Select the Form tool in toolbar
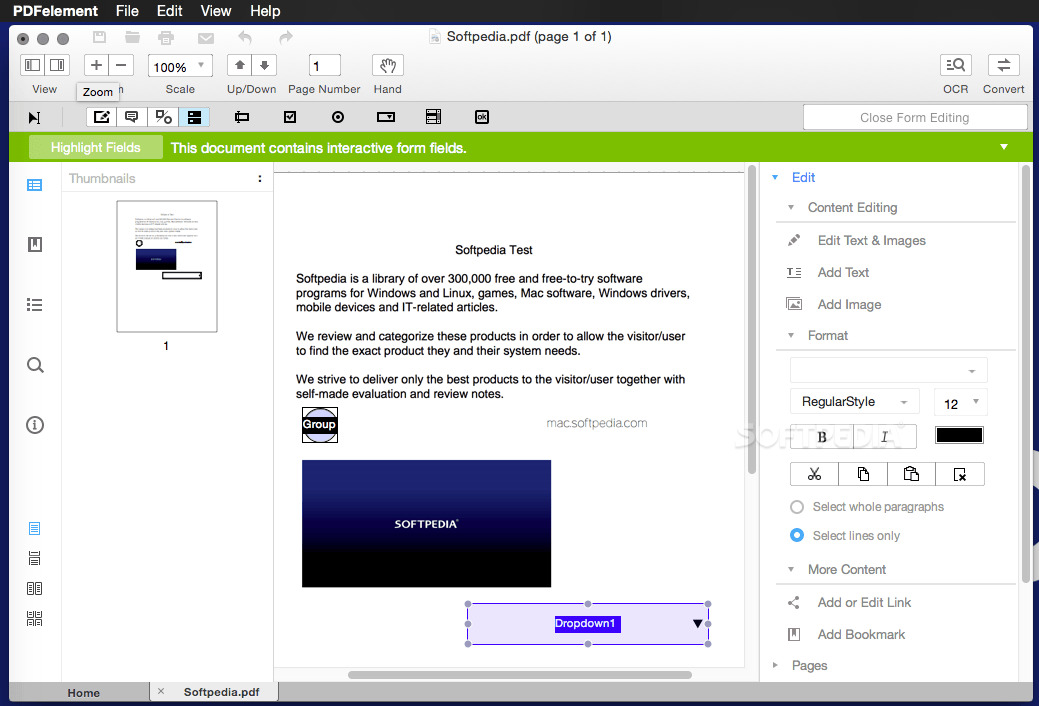Viewport: 1039px width, 706px height. pos(194,117)
